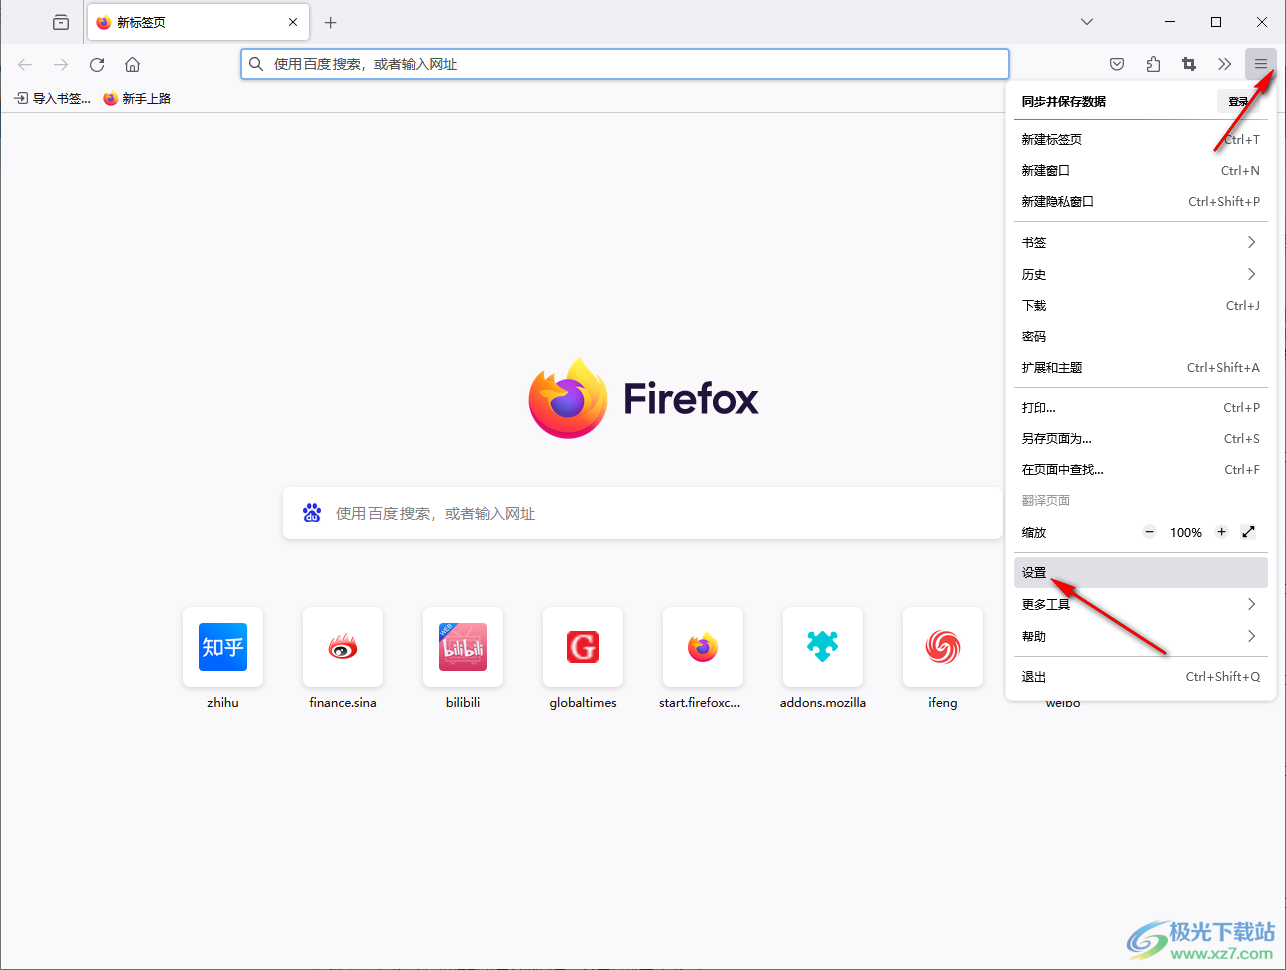
Task: Select the 新标签页 tab
Action: pyautogui.click(x=198, y=22)
